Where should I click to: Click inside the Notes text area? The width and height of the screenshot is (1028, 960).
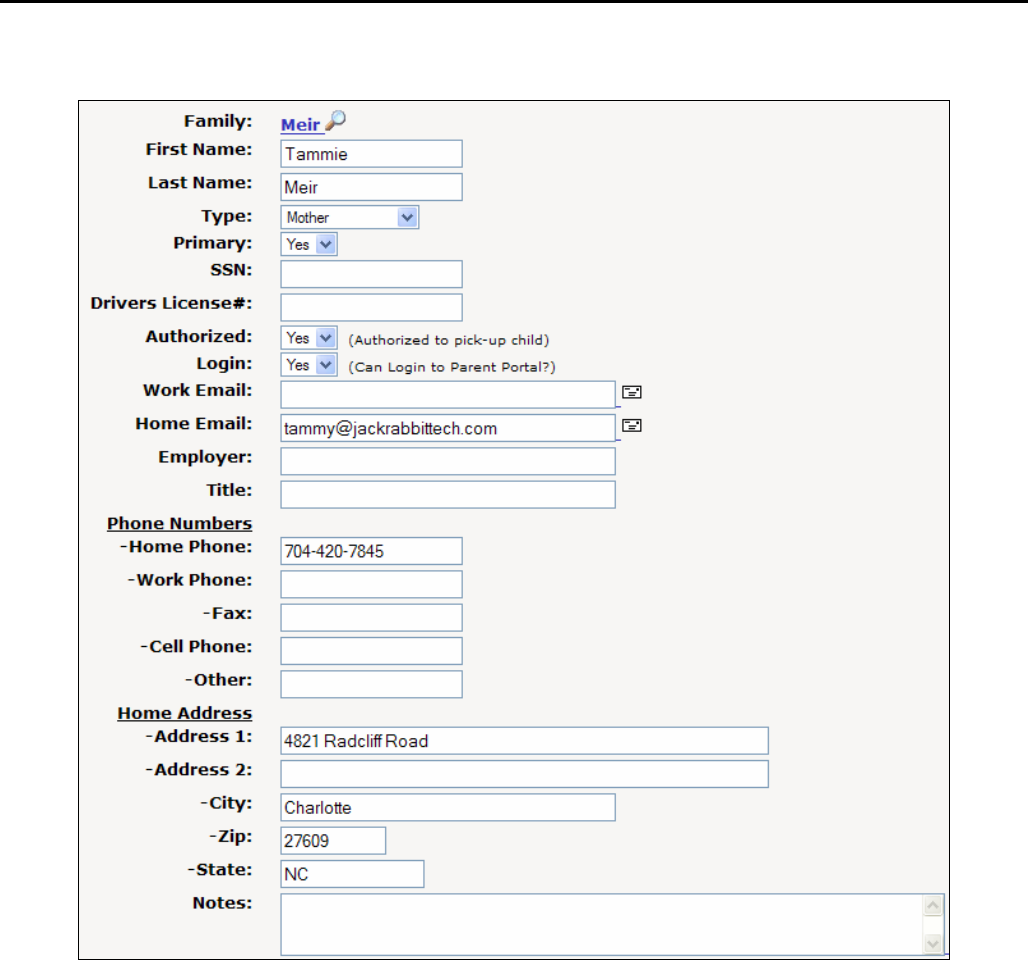point(601,925)
